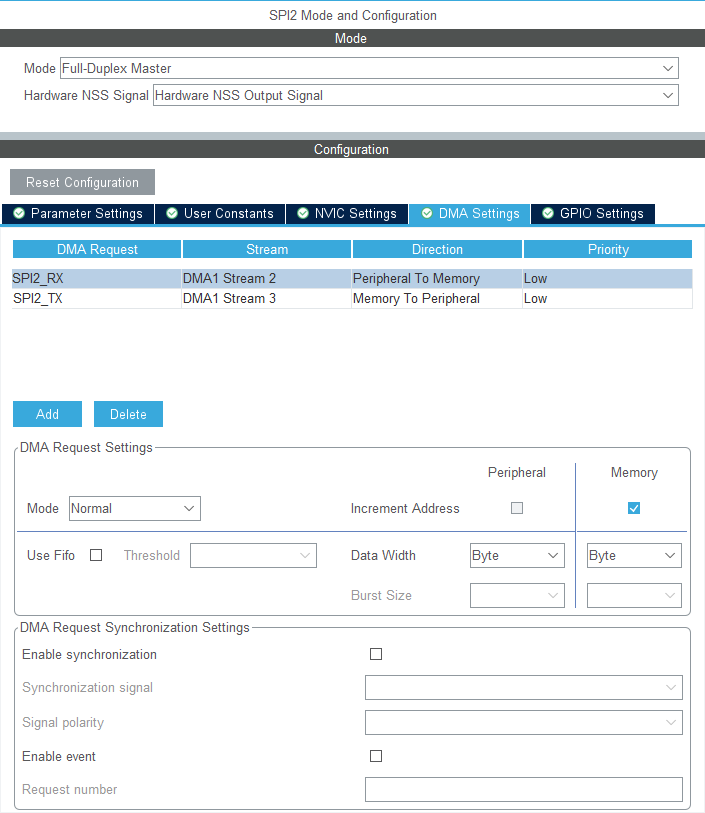The height and width of the screenshot is (813, 705).
Task: Click the Stream column header
Action: pos(267,249)
